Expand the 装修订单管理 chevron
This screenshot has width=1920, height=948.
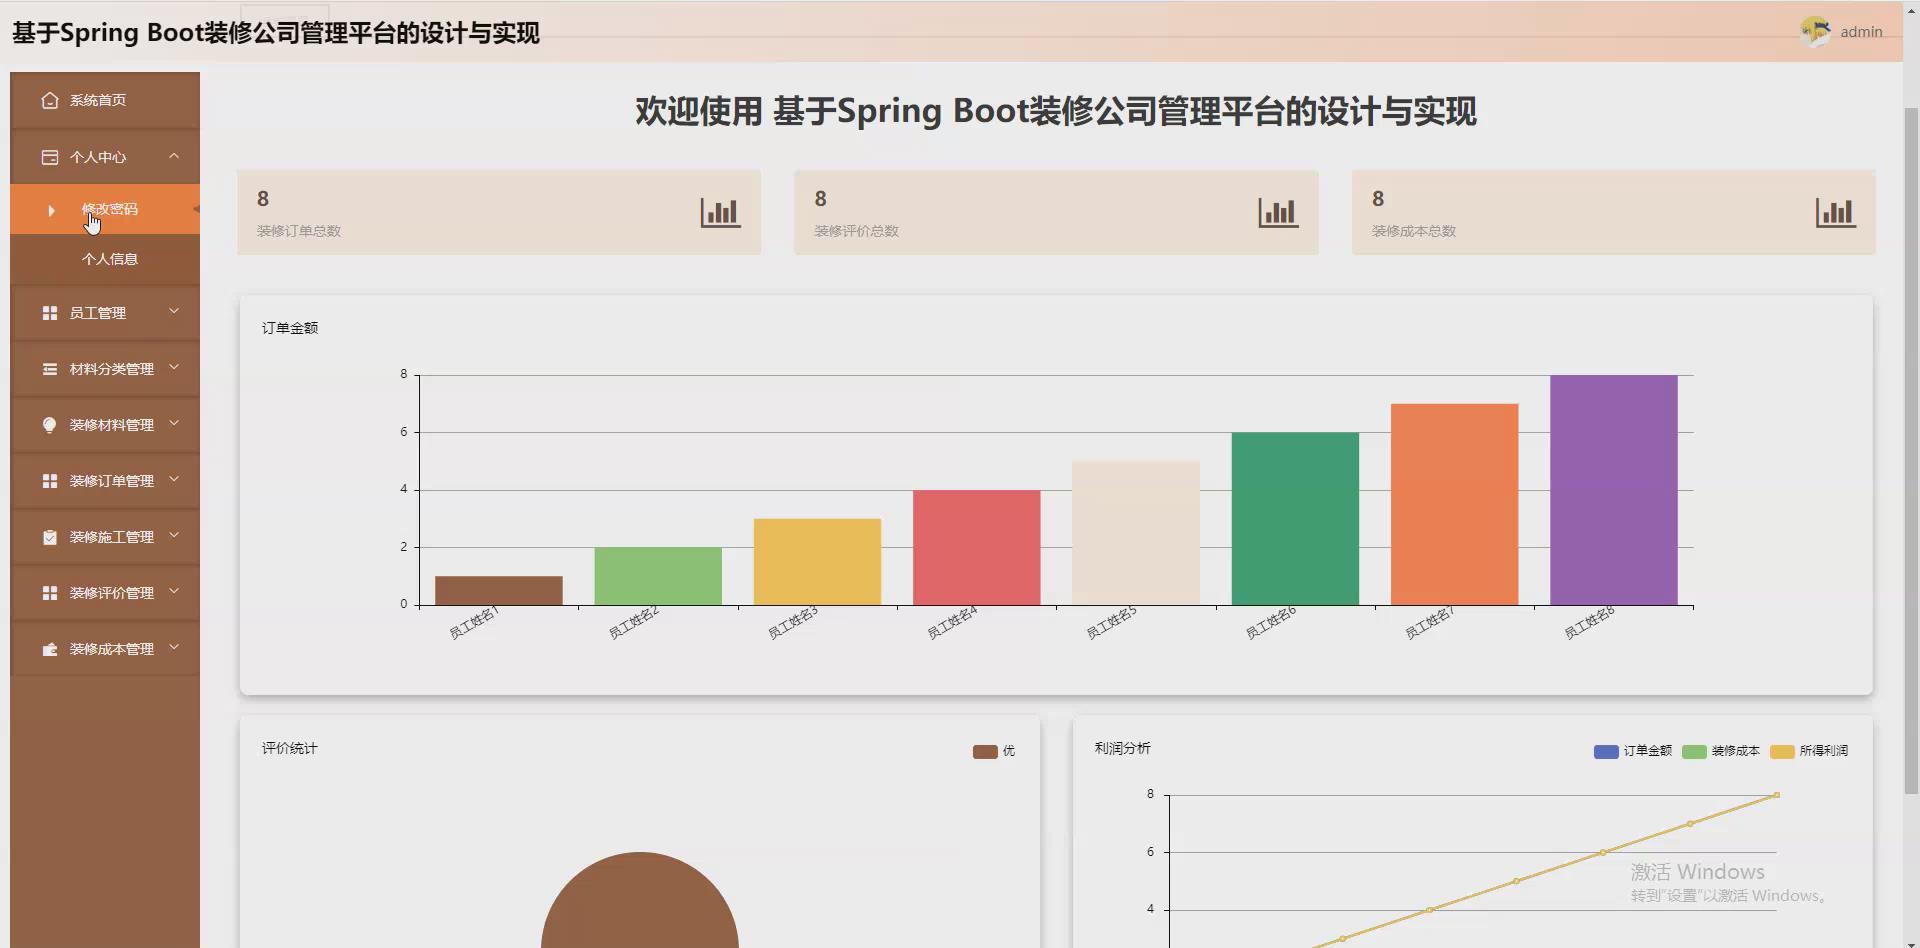174,480
